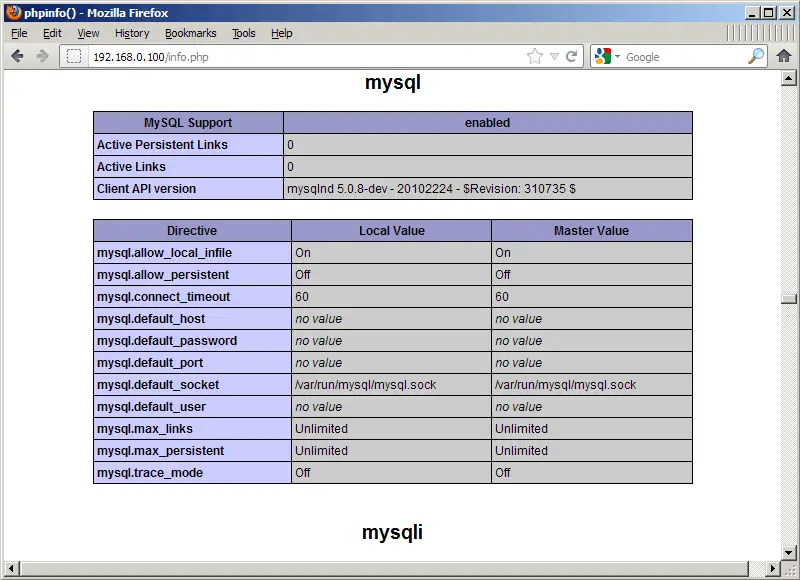Click the "MySQL Support" header cell

click(188, 123)
